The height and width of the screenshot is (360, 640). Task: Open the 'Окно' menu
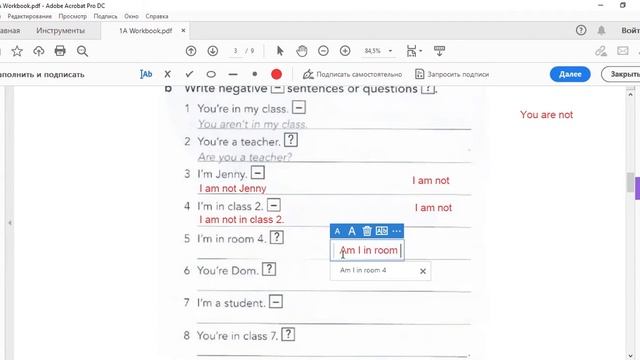[131, 16]
